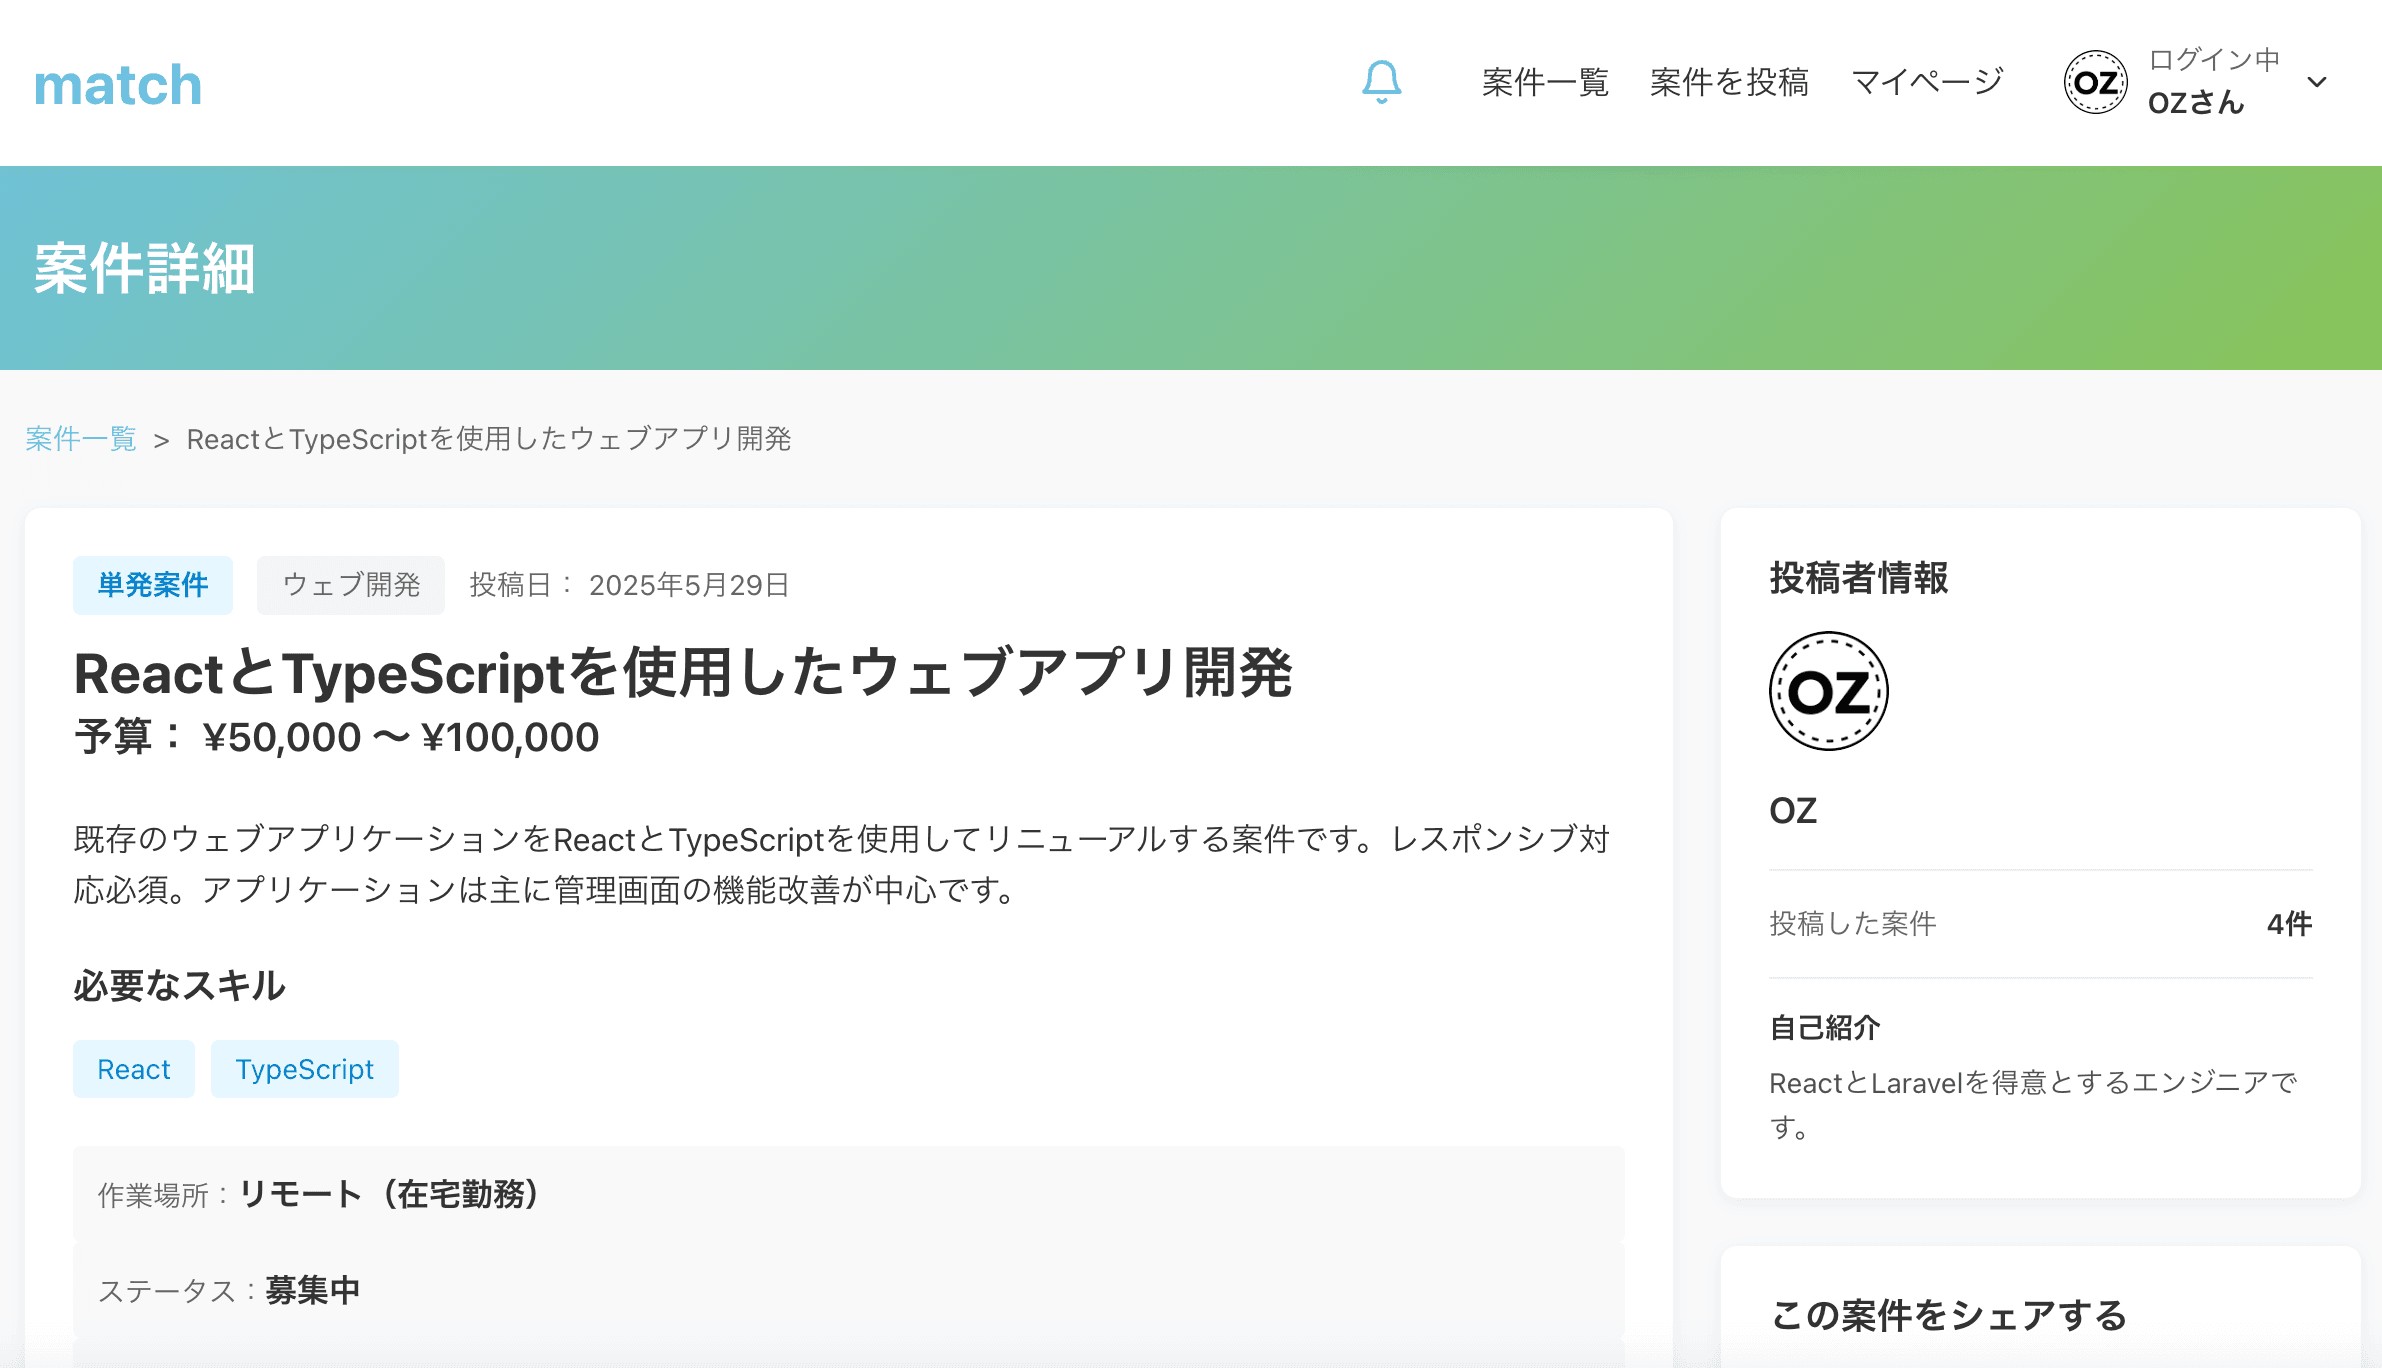Click the match logo in header
This screenshot has width=2382, height=1368.
click(118, 84)
